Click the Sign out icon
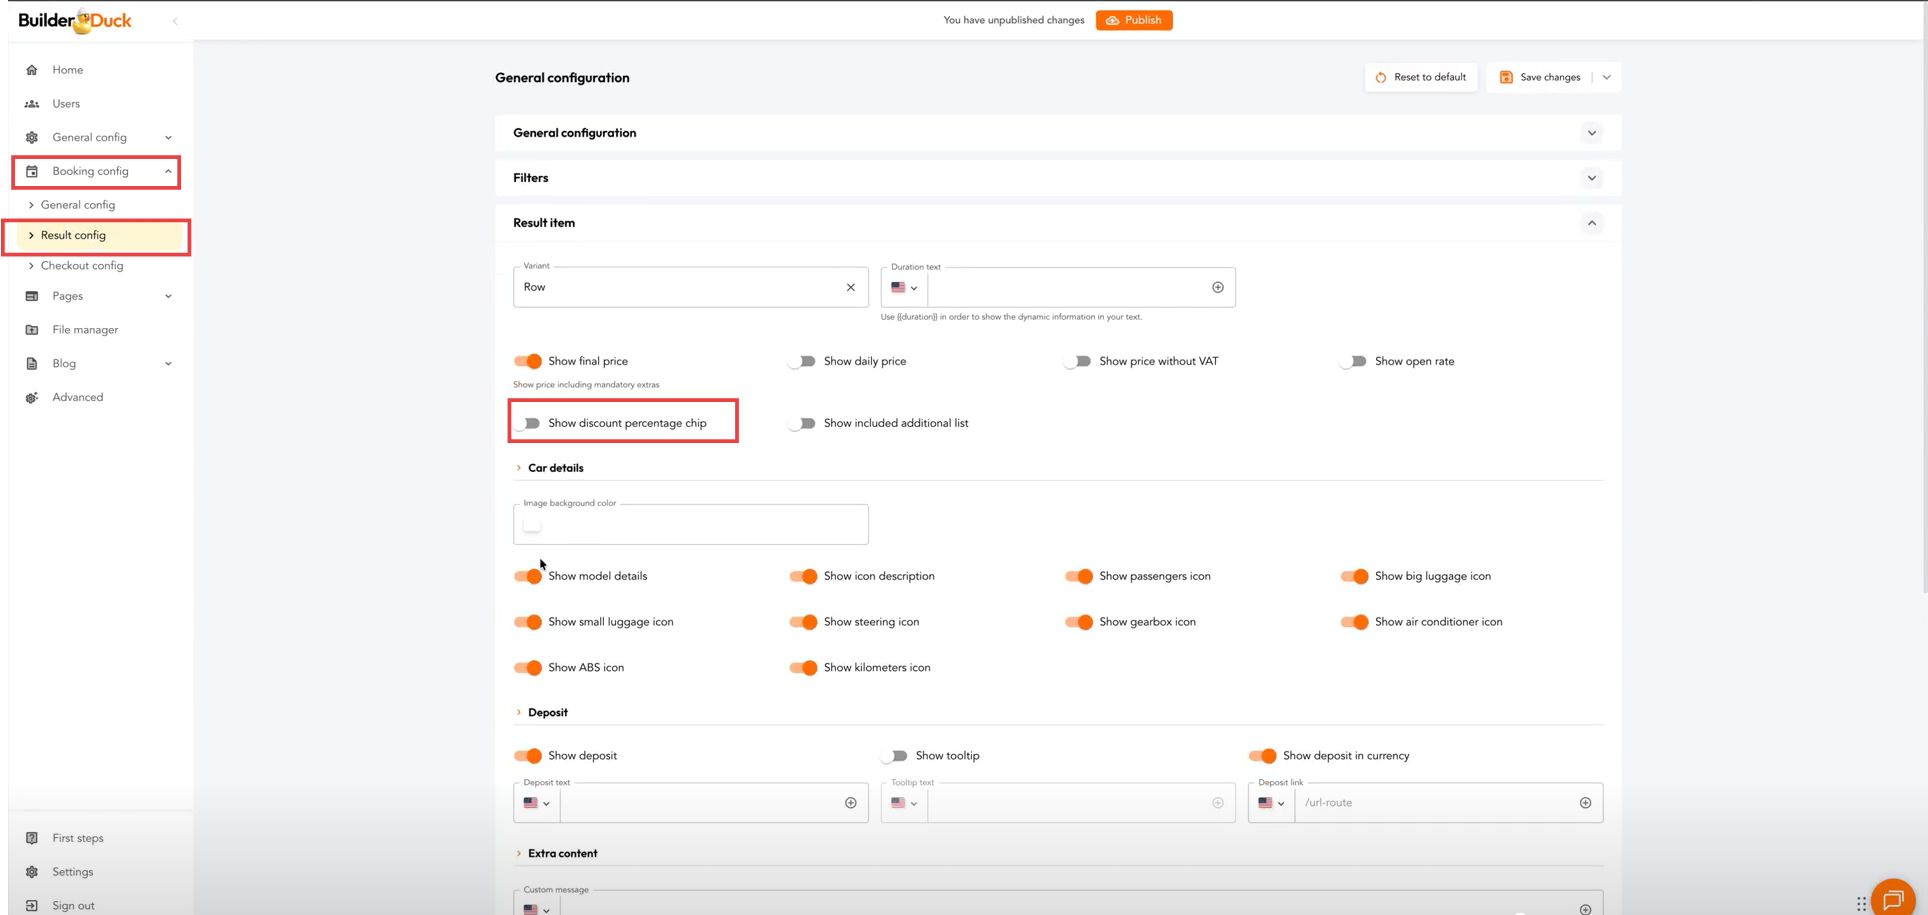The image size is (1928, 915). click(x=32, y=905)
